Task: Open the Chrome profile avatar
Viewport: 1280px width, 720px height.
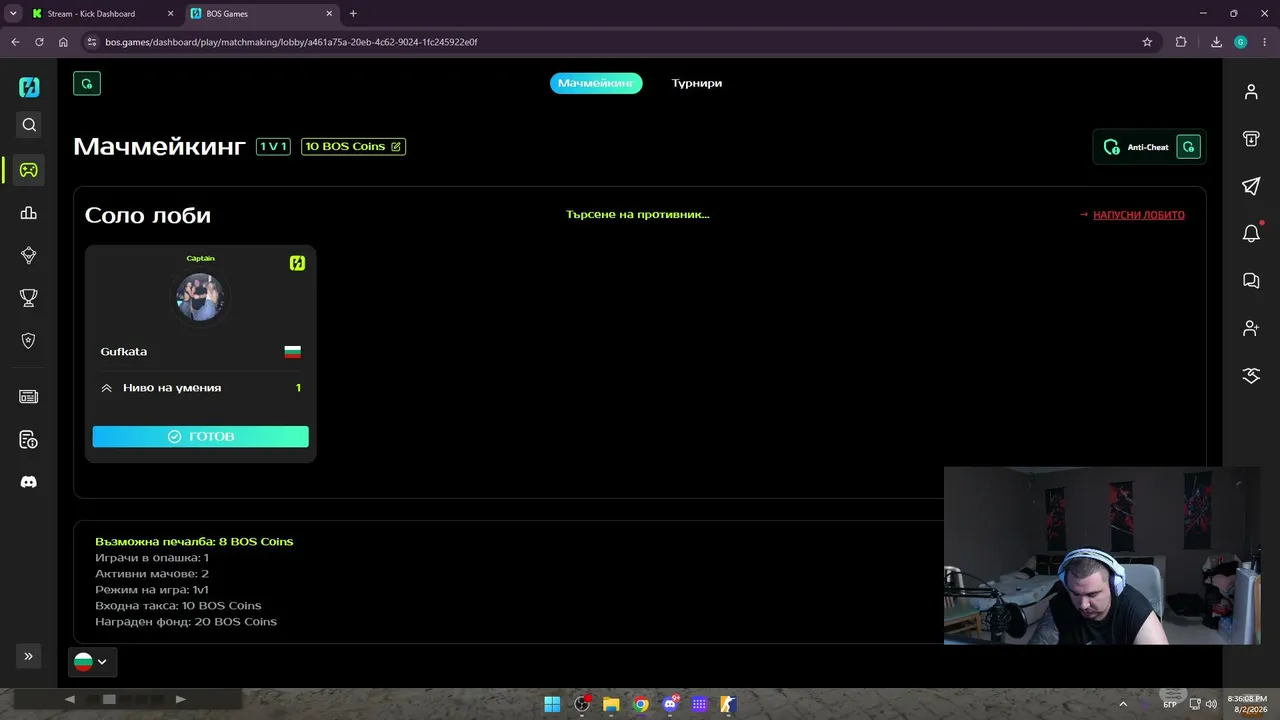Action: click(x=1240, y=42)
